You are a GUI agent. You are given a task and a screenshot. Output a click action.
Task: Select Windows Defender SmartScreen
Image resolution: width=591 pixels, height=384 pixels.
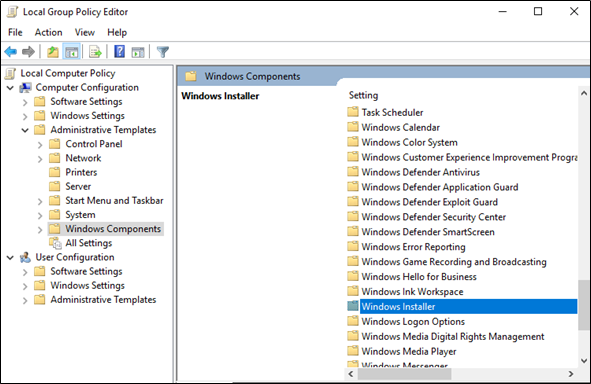tap(428, 232)
